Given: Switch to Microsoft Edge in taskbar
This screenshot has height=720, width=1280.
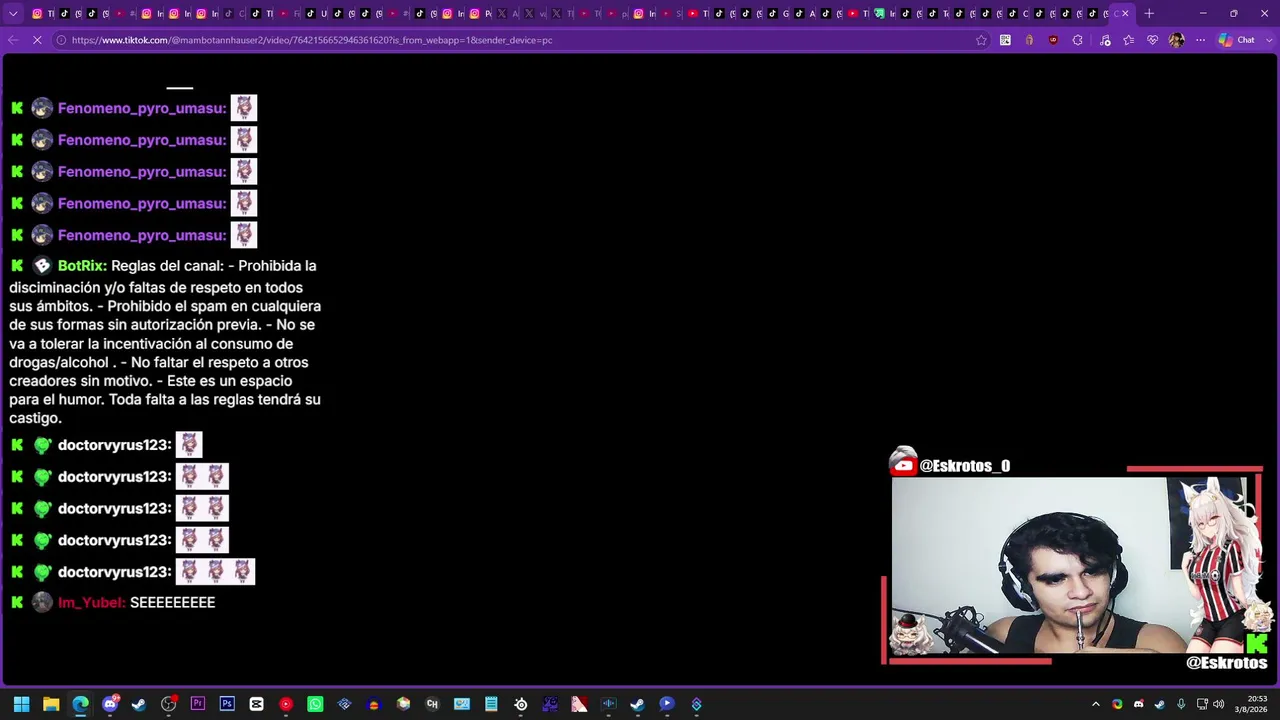Looking at the screenshot, I should (80, 704).
